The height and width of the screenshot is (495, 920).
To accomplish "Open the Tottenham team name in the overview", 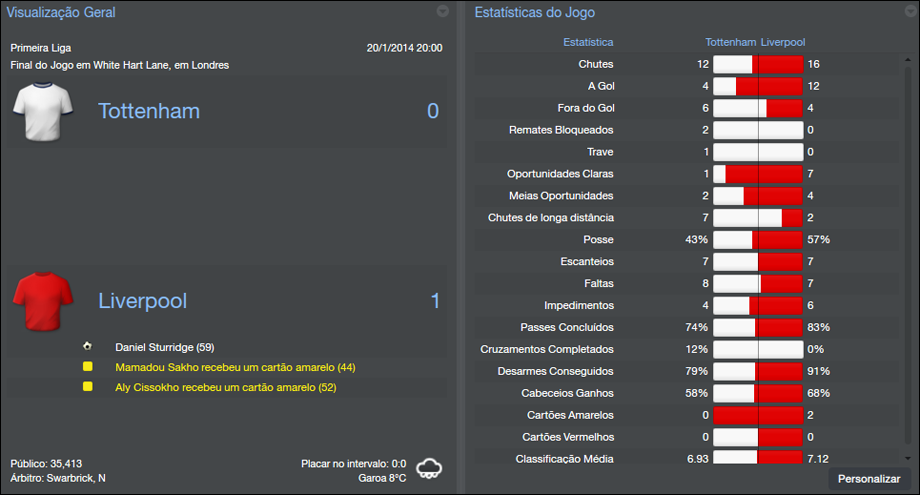I will (x=149, y=111).
